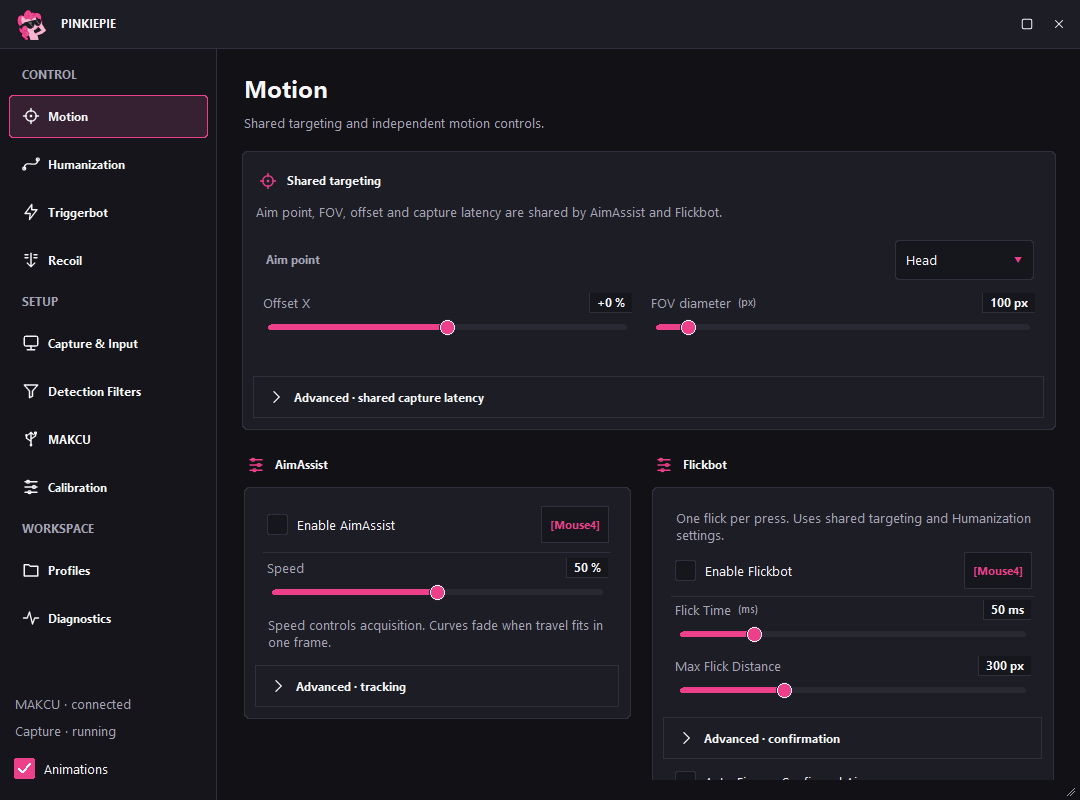The height and width of the screenshot is (800, 1080).
Task: Open the Recoil page
Action: pos(108,260)
